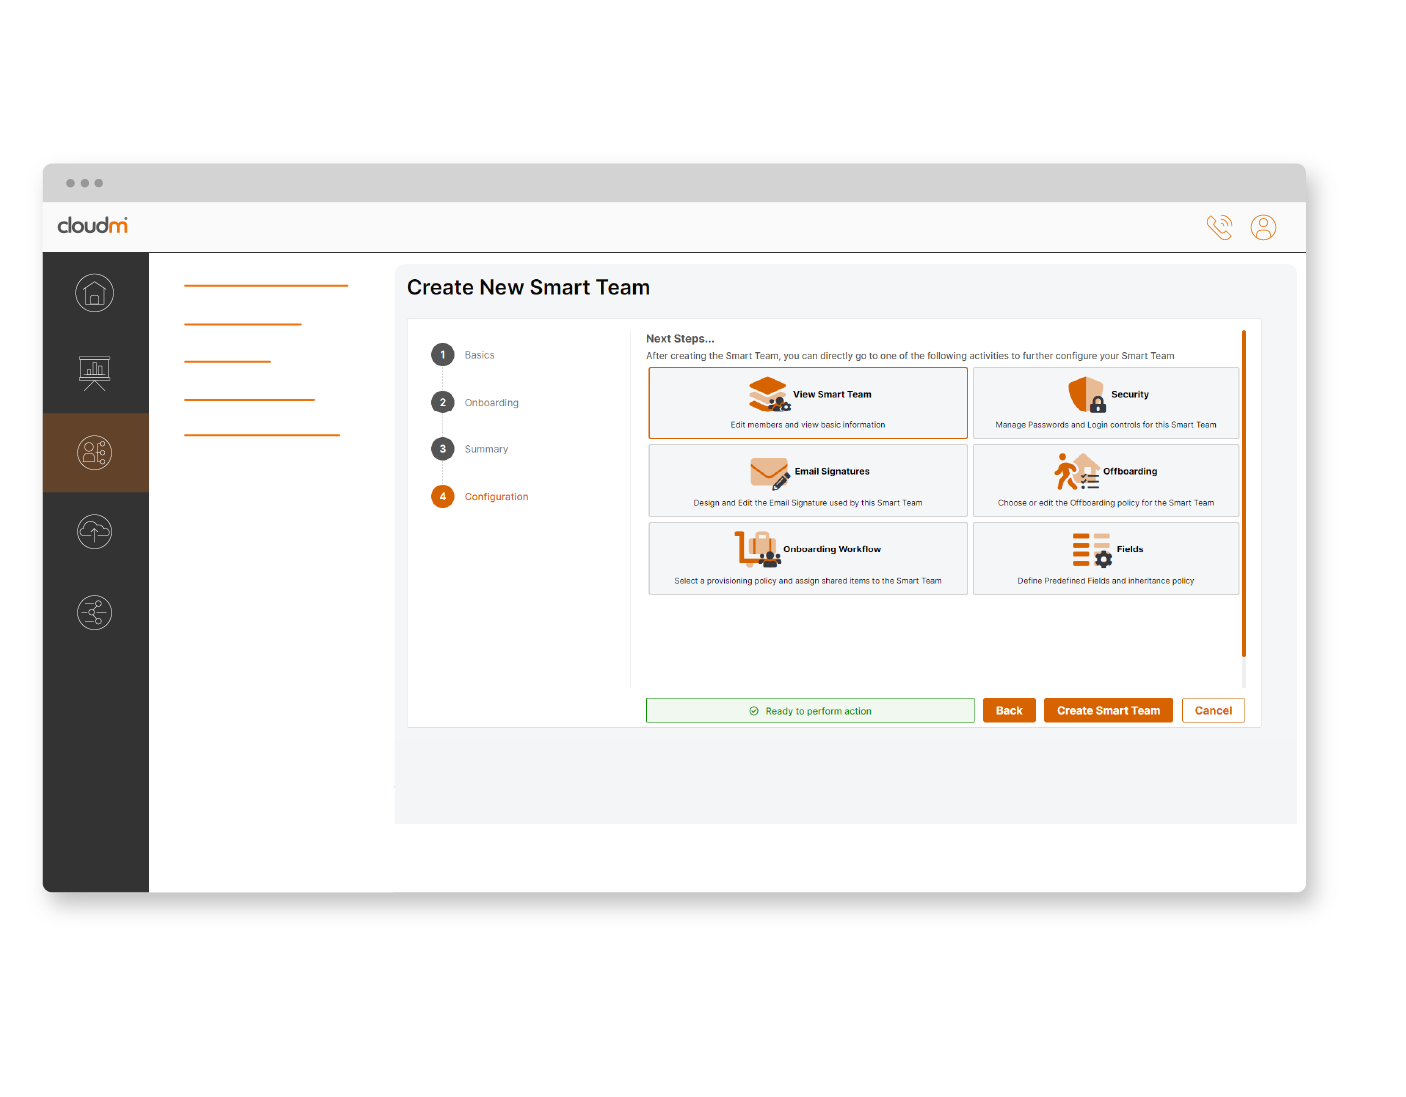Image resolution: width=1406 pixels, height=1097 pixels.
Task: Open the user profile icon top right
Action: click(x=1263, y=227)
